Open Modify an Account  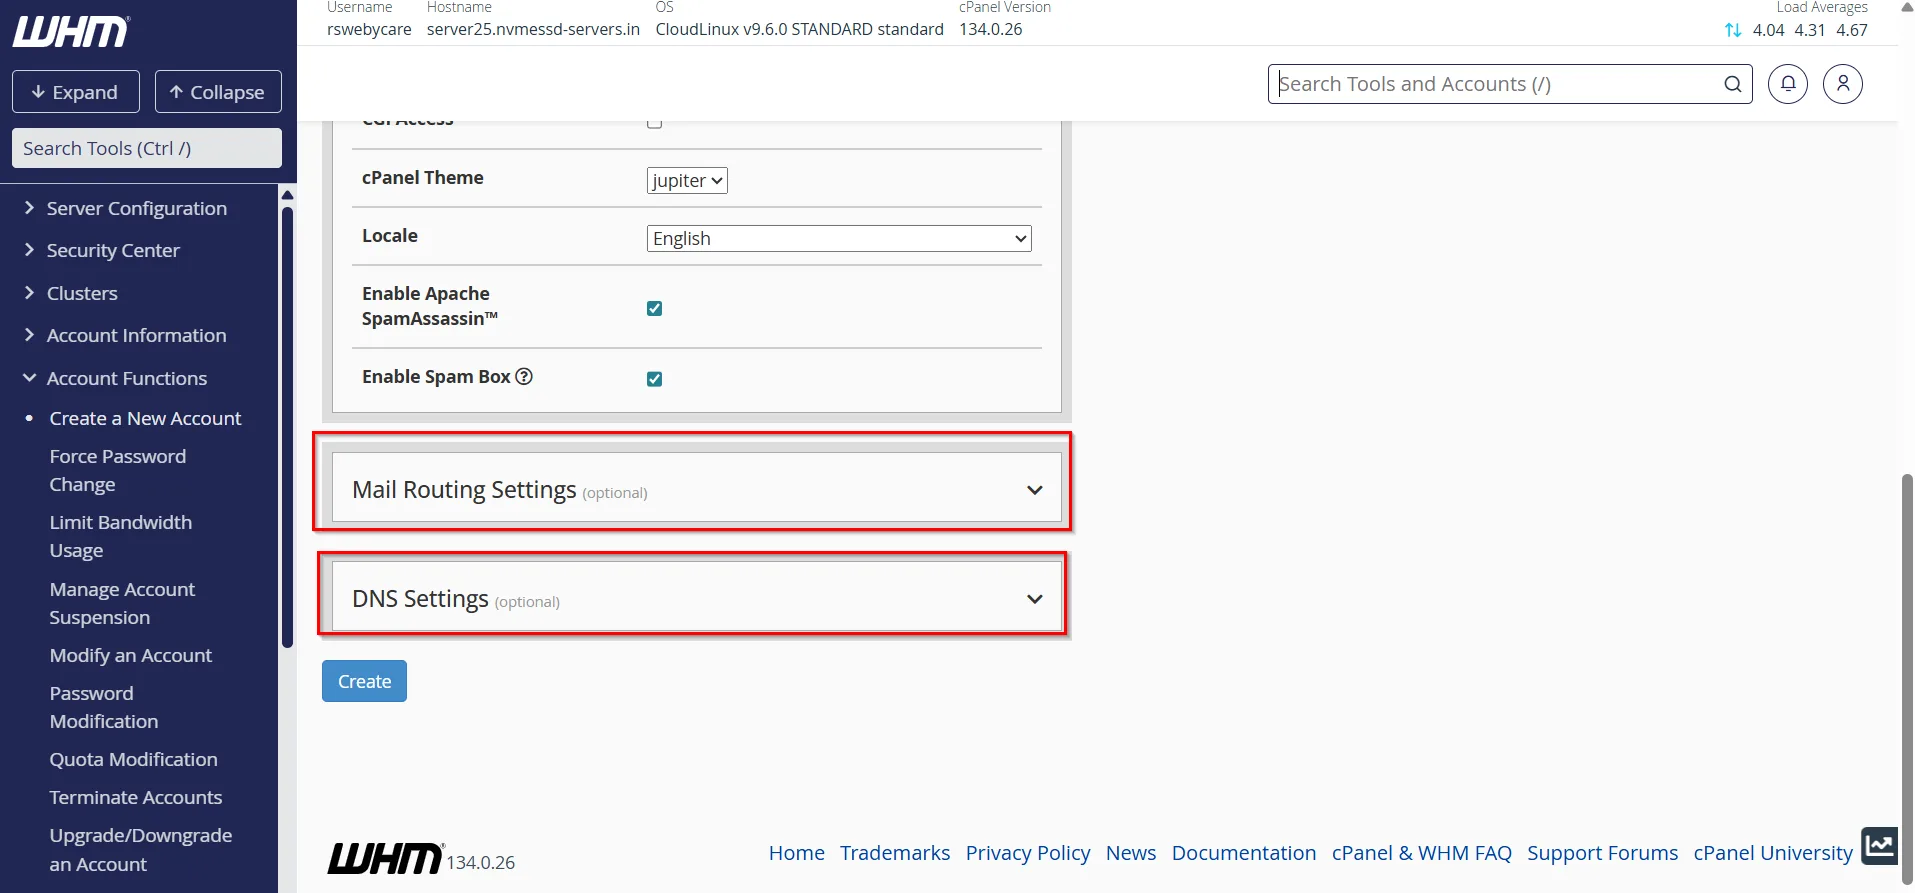(x=131, y=655)
